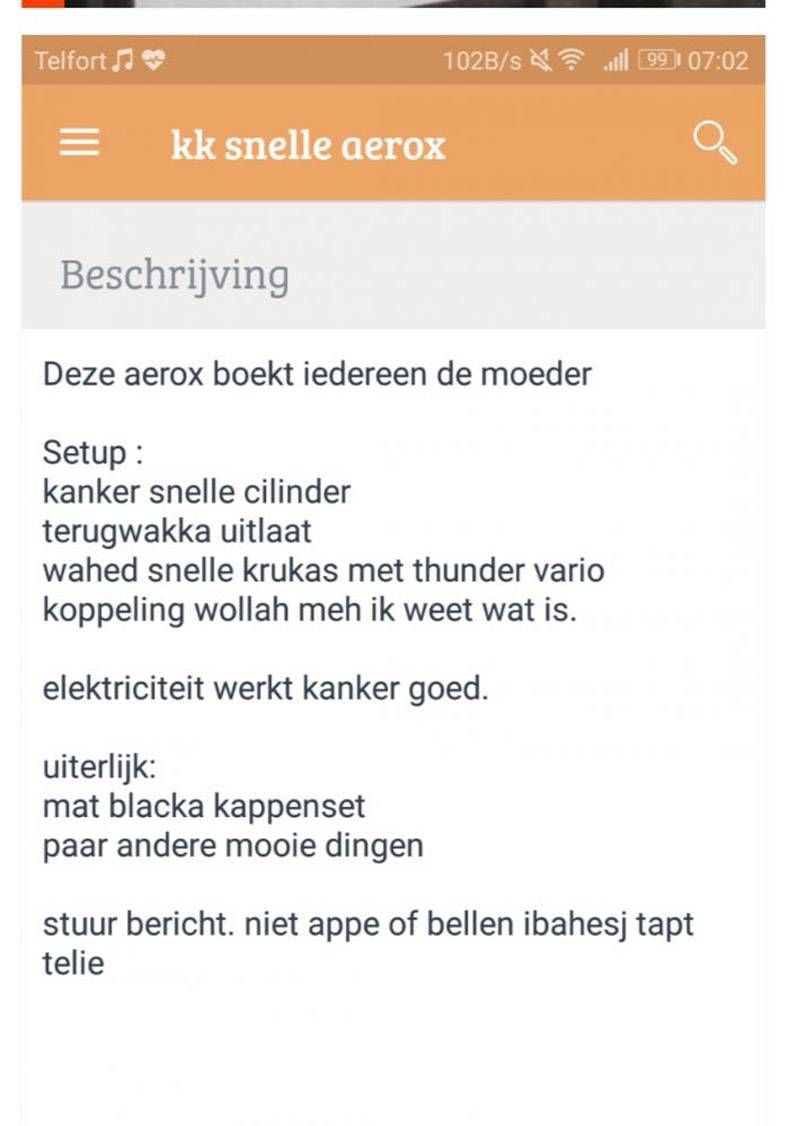Collapse the Beschrijving section header

pyautogui.click(x=175, y=275)
